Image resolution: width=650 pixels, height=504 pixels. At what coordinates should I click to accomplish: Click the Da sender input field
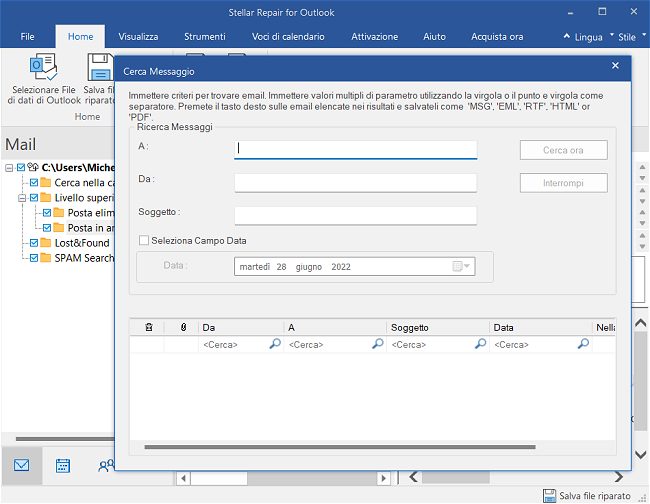tap(356, 183)
